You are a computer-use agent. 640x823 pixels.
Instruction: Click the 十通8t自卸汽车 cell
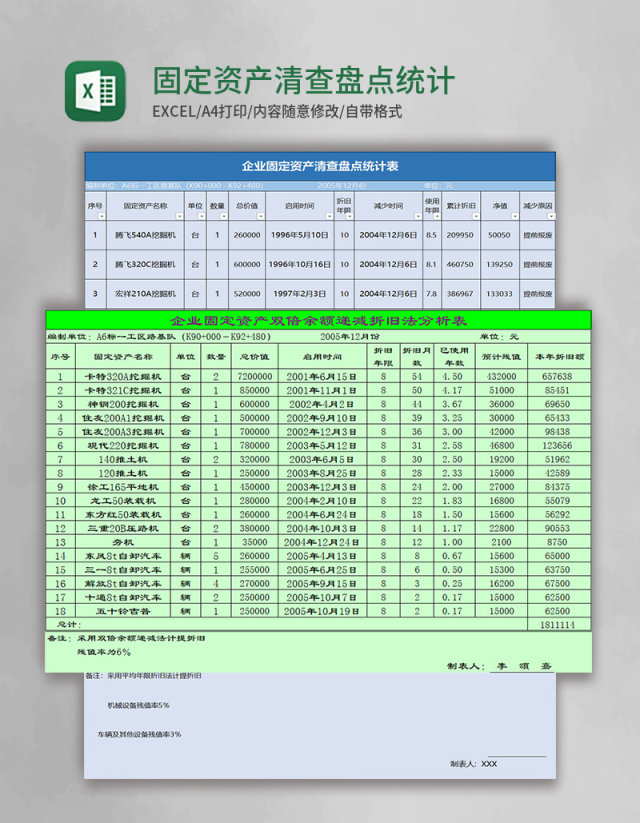[x=123, y=597]
